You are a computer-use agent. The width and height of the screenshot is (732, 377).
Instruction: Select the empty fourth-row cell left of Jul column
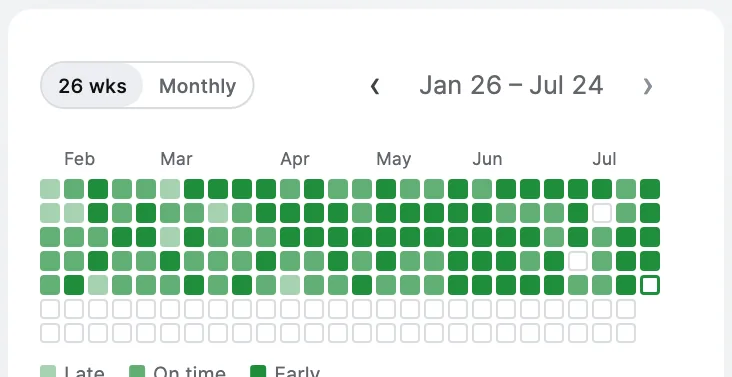[x=578, y=261]
